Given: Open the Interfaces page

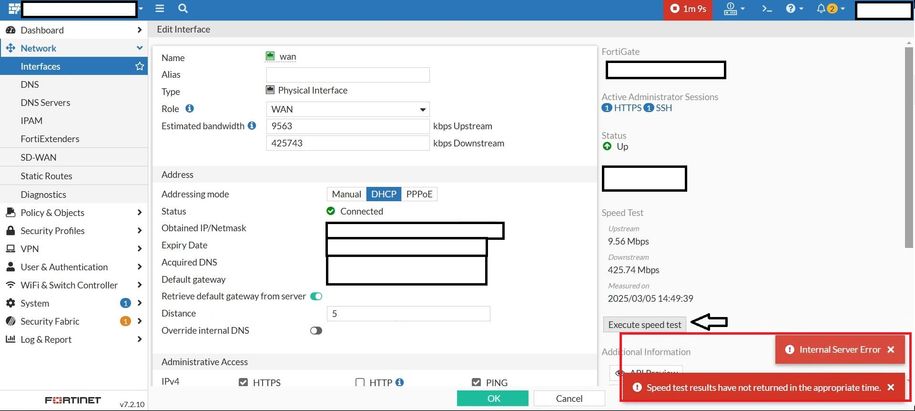Looking at the screenshot, I should click(74, 67).
